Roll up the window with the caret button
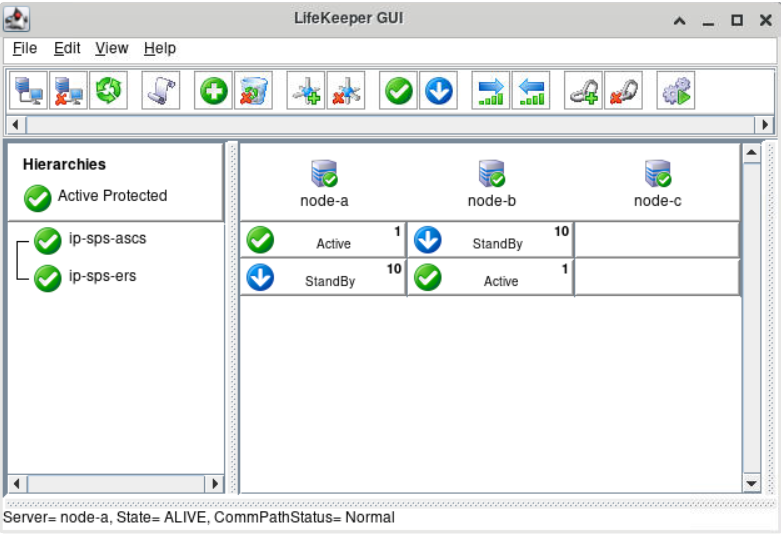The image size is (781, 535). [679, 20]
